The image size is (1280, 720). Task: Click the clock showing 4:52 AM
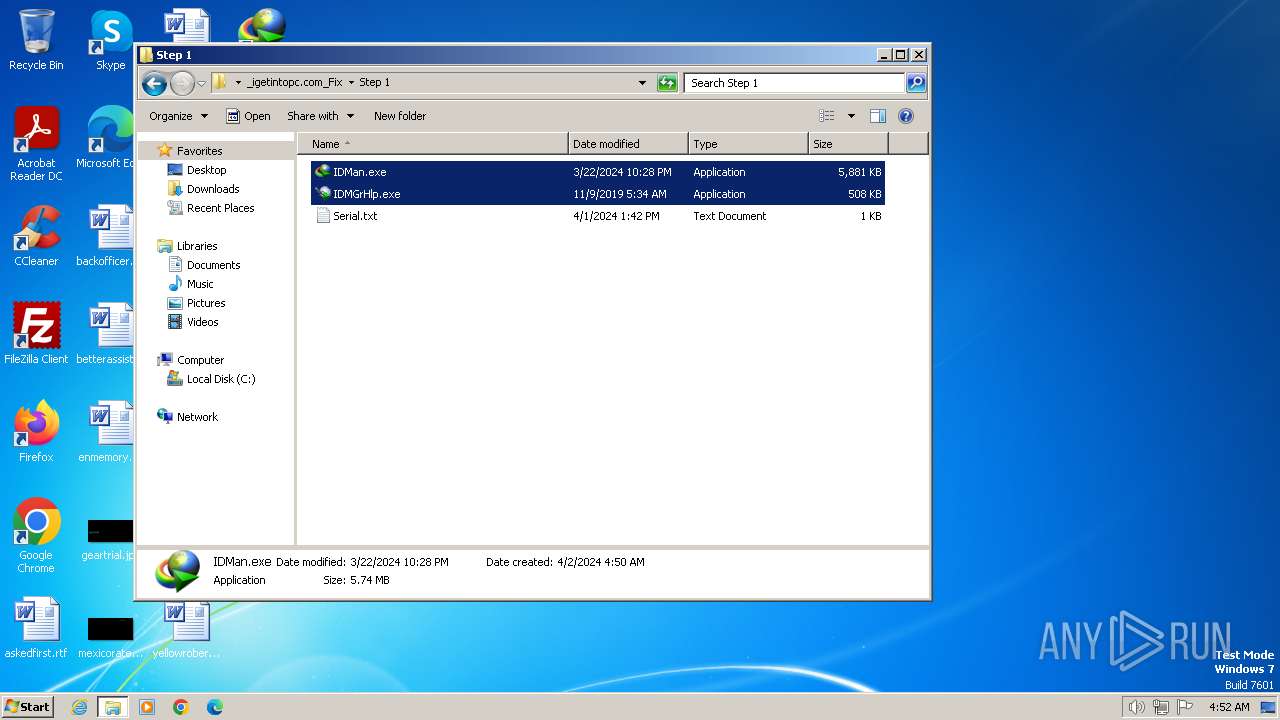(x=1229, y=707)
